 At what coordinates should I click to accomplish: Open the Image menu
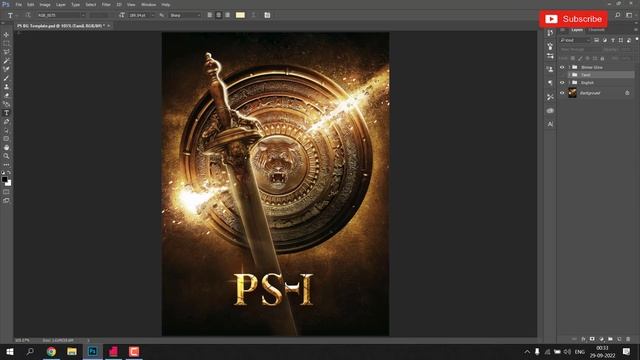45,4
